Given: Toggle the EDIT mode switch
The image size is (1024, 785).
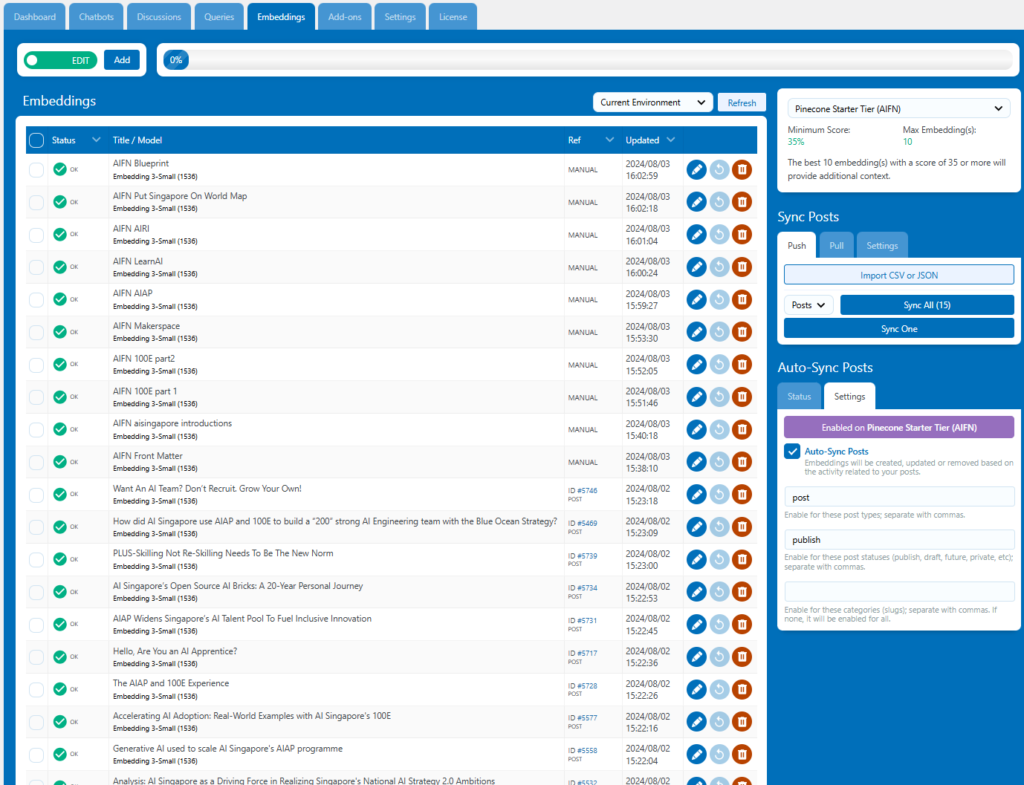Looking at the screenshot, I should click(60, 60).
